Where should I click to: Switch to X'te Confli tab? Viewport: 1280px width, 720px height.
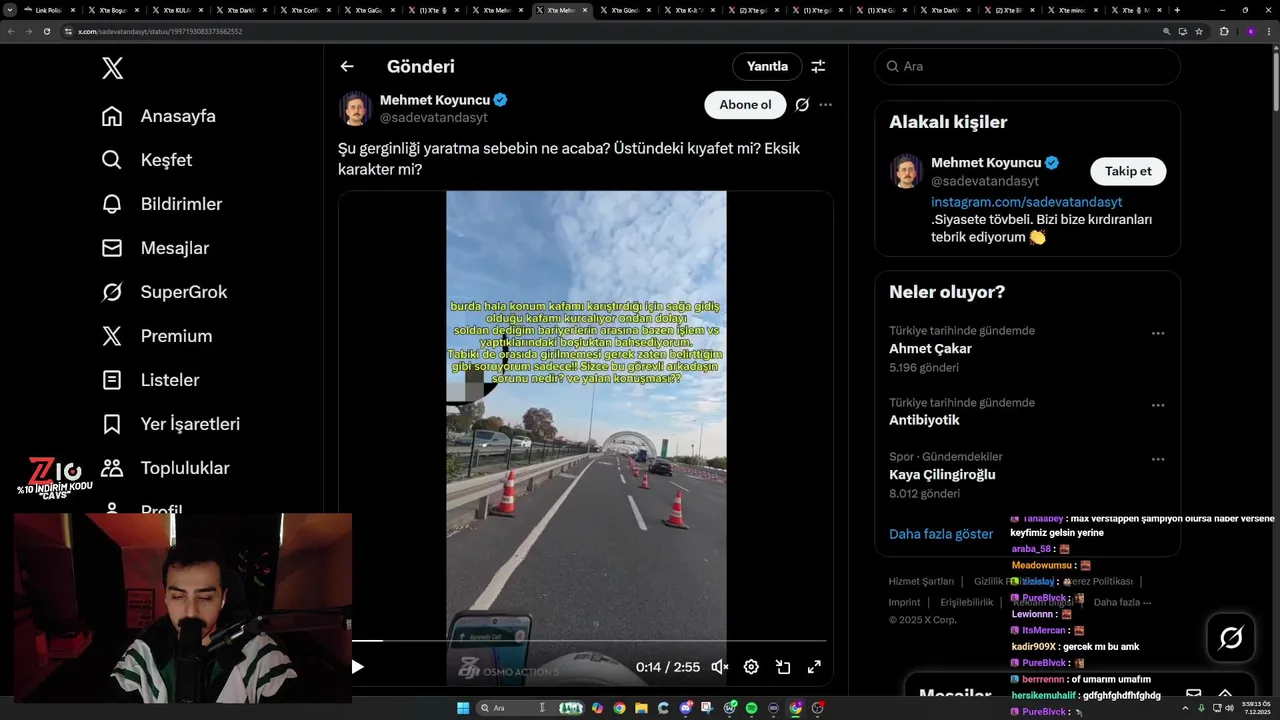point(304,10)
